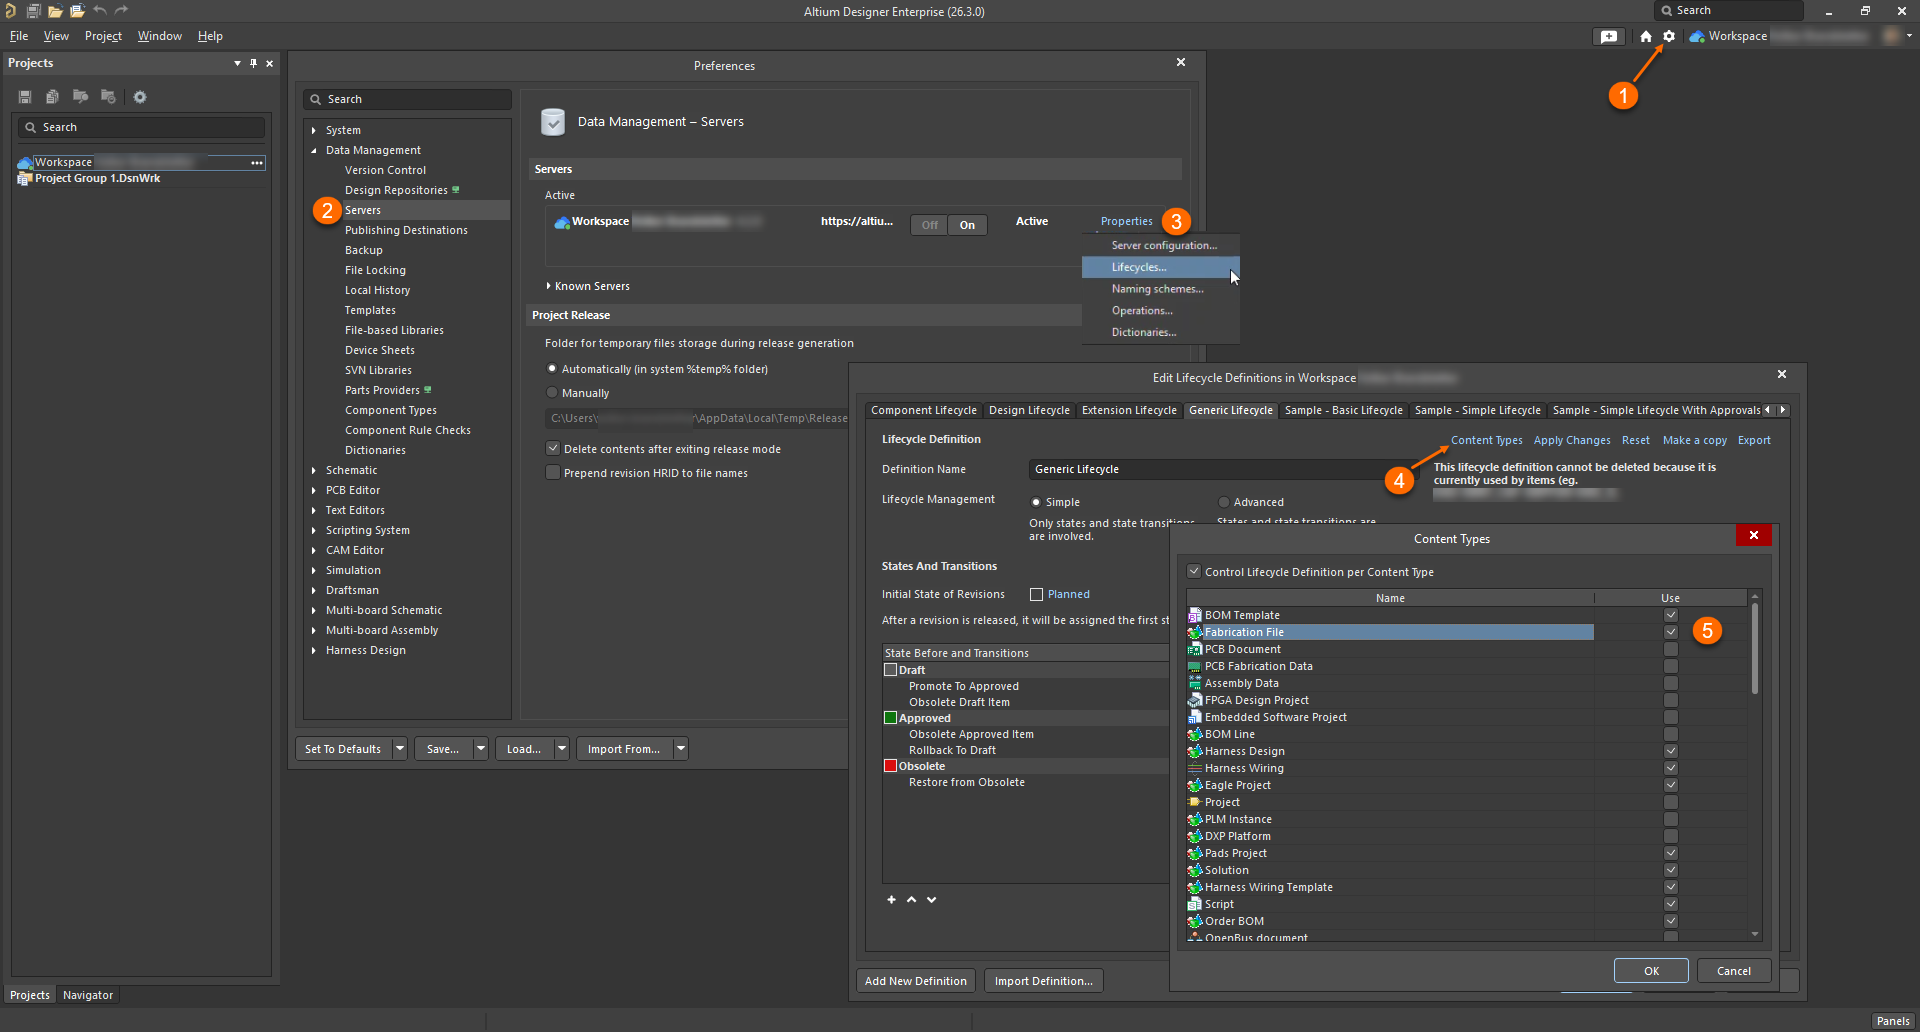Select the Advanced lifecycle management radio button
The height and width of the screenshot is (1032, 1920).
(1223, 502)
